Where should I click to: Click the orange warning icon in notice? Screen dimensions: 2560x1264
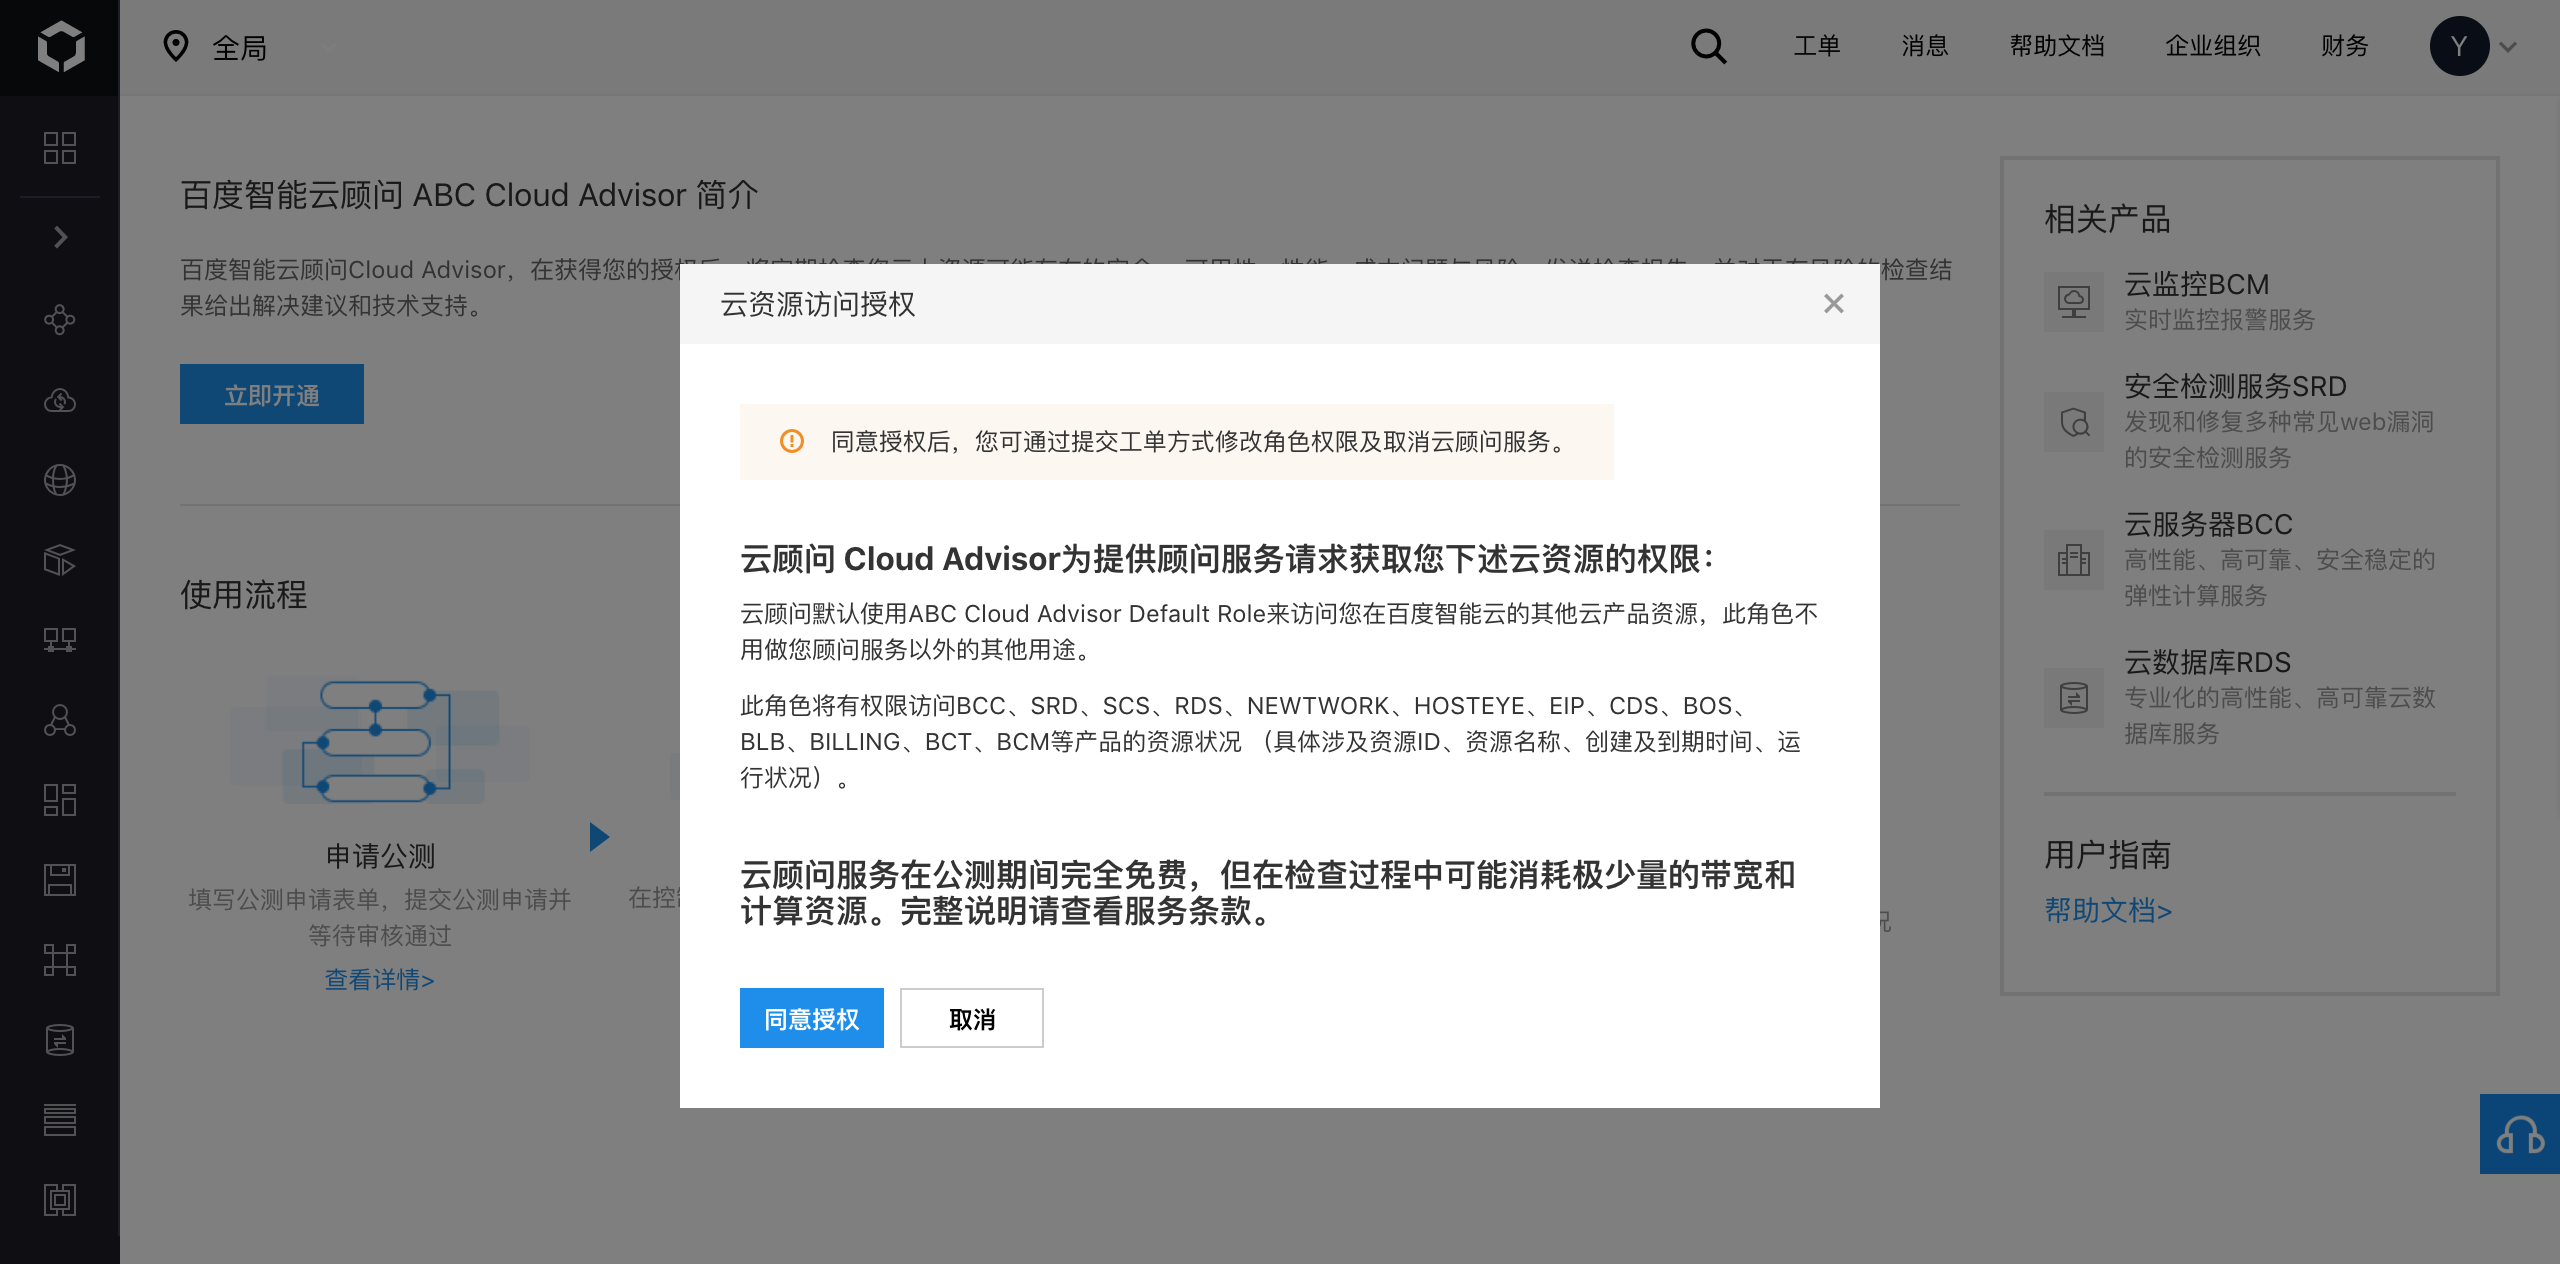(x=792, y=441)
